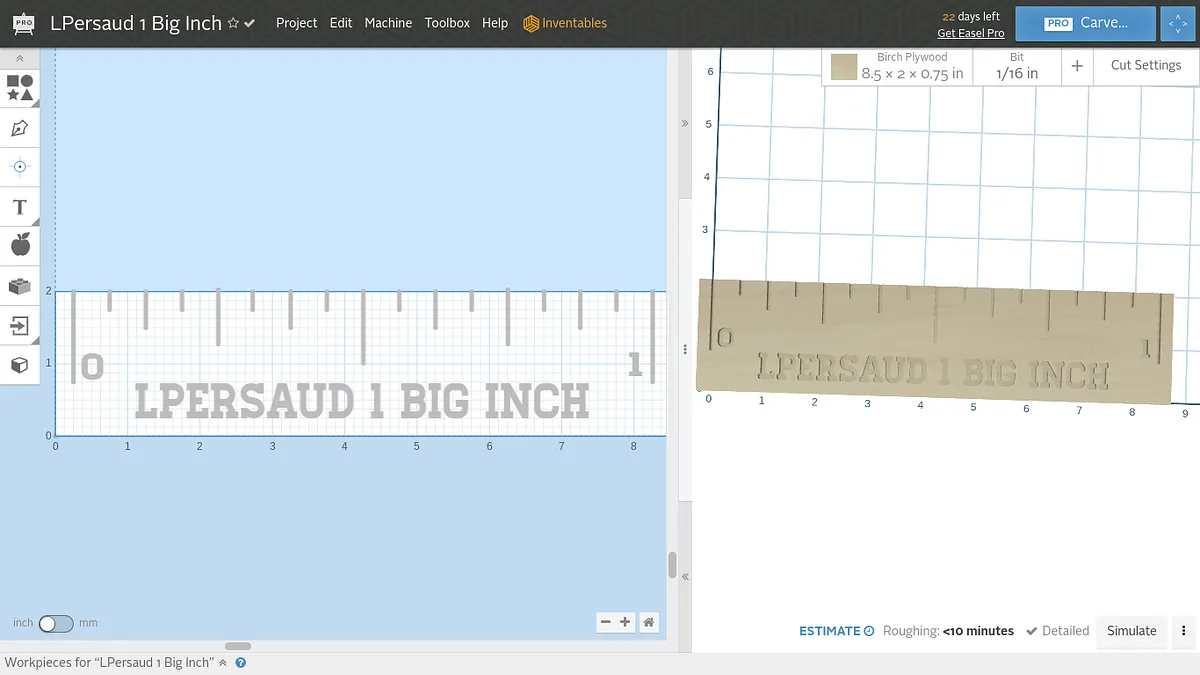The width and height of the screenshot is (1200, 675).
Task: Select the Pen drawing tool
Action: click(x=19, y=128)
